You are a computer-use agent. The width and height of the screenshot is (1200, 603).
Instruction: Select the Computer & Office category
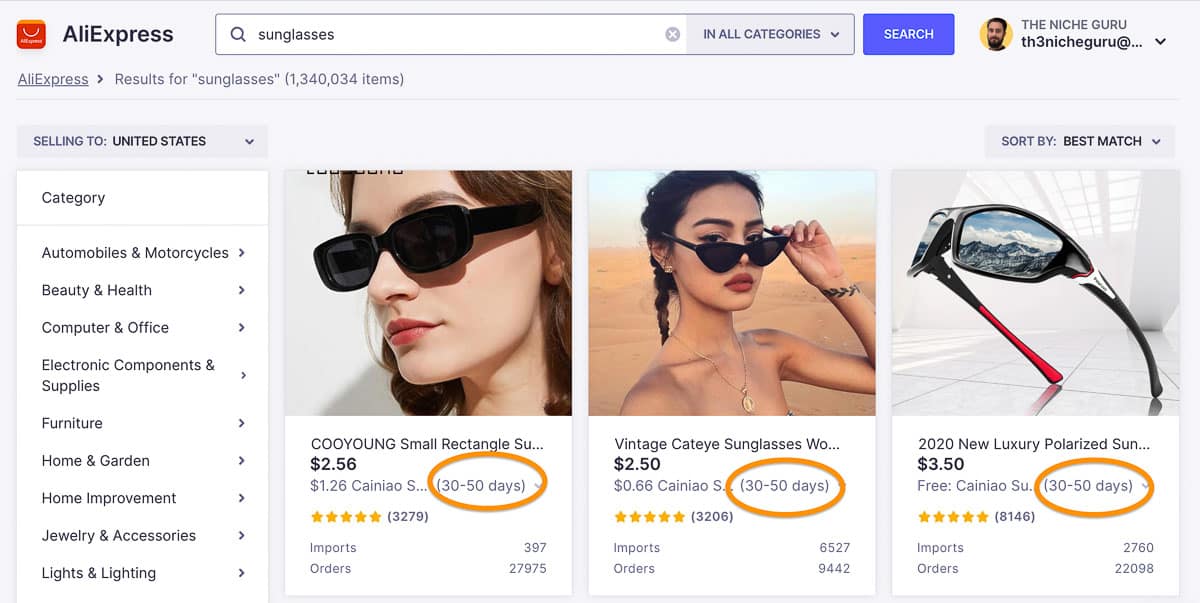pos(104,327)
